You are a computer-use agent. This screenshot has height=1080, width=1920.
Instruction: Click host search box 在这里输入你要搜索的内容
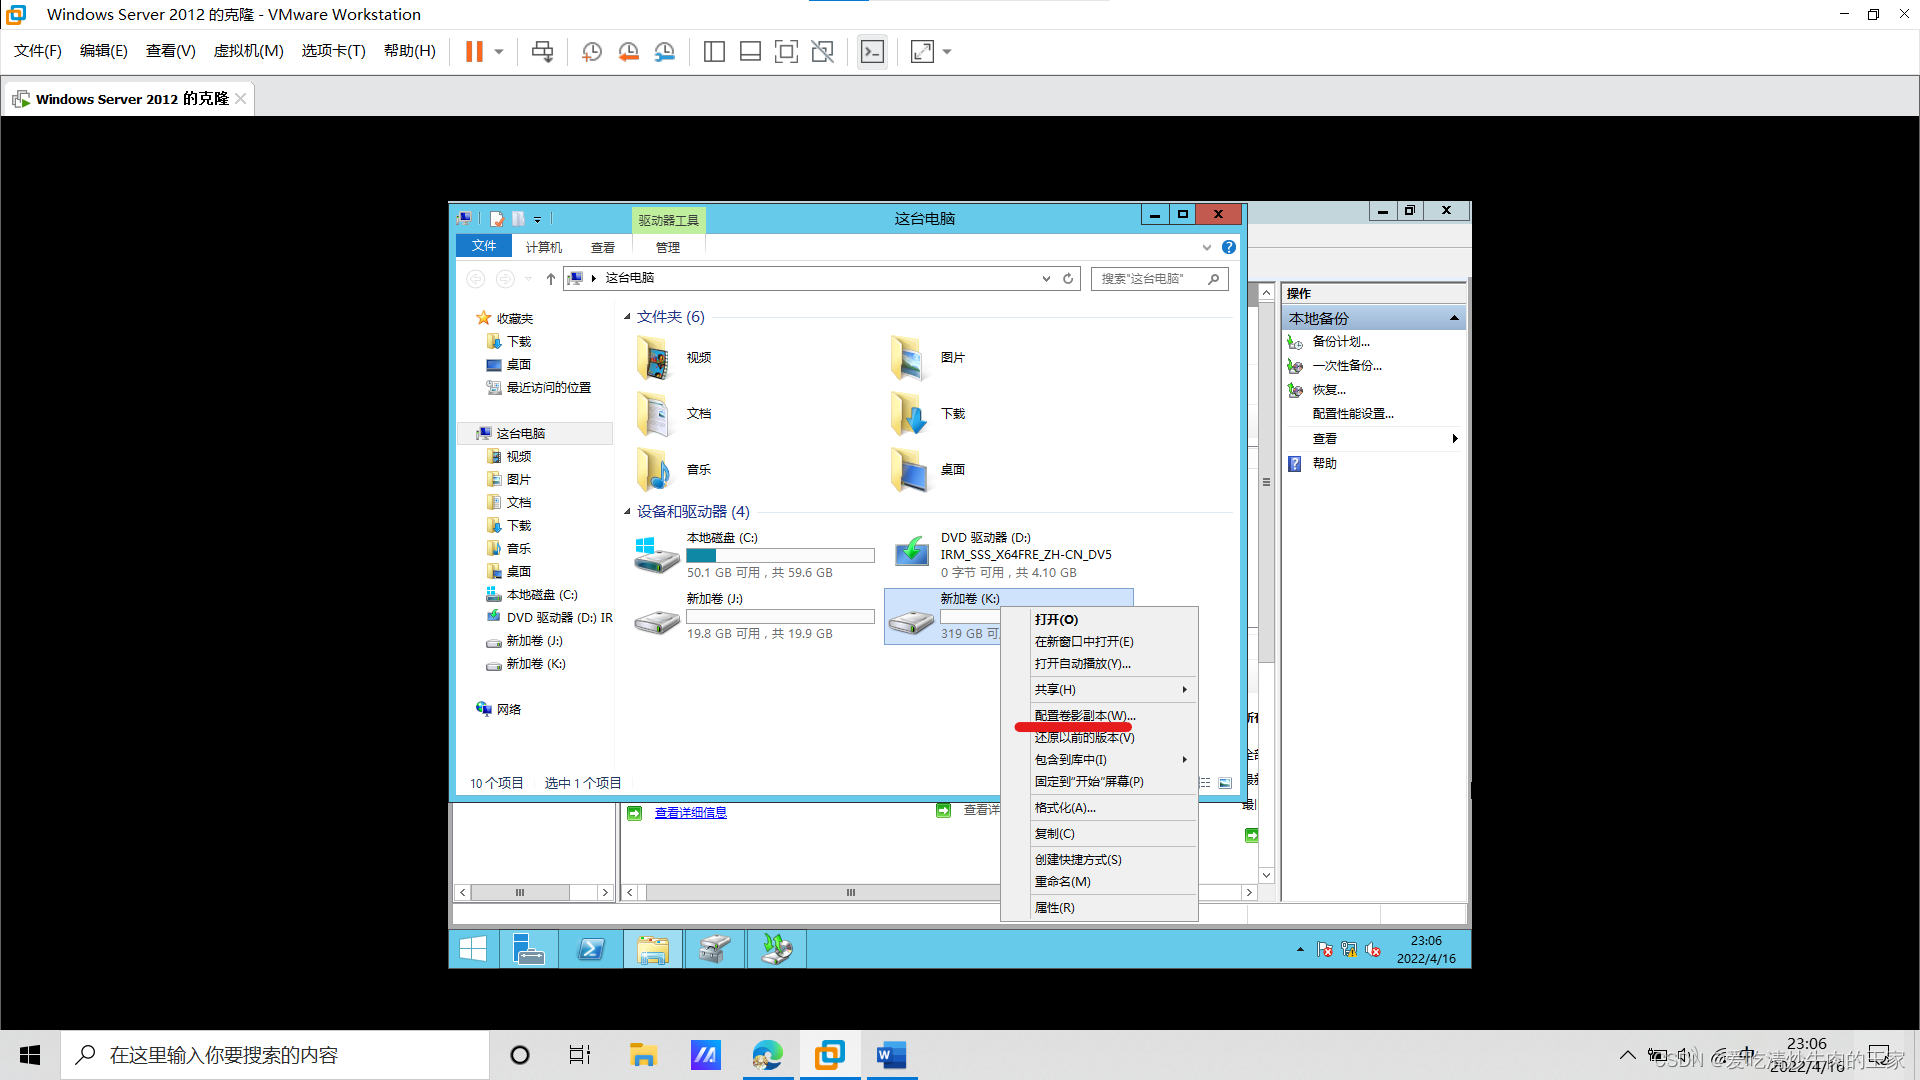pyautogui.click(x=275, y=1055)
